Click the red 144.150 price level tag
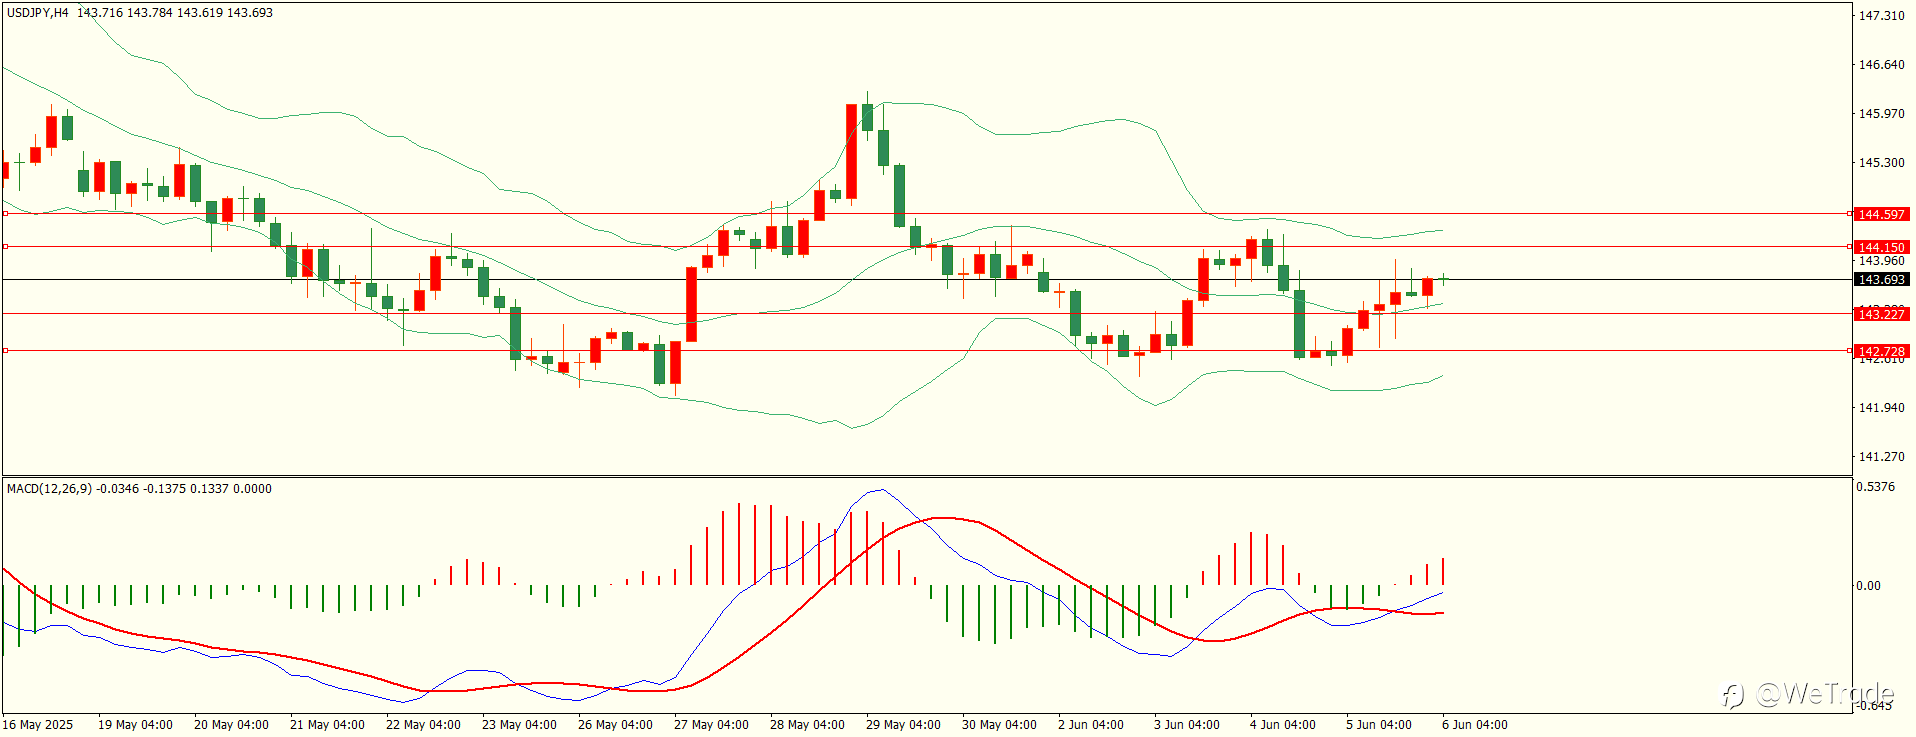 (x=1881, y=247)
